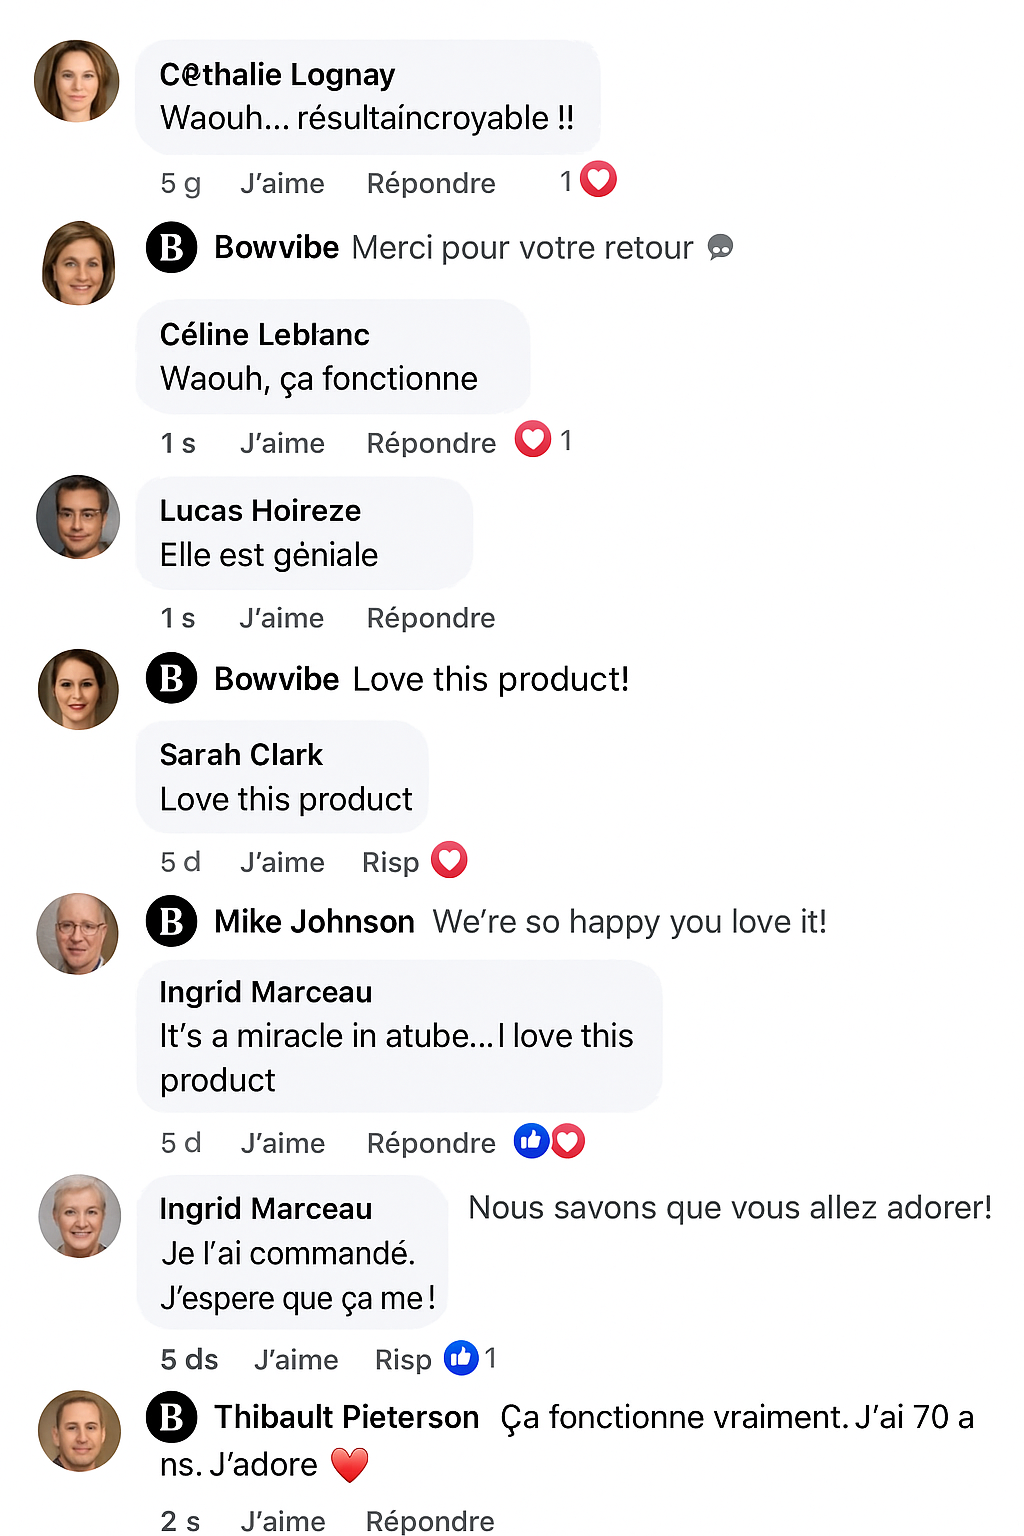Click heart reaction under Céline Leblanc's comment
The image size is (1024, 1536).
533,439
